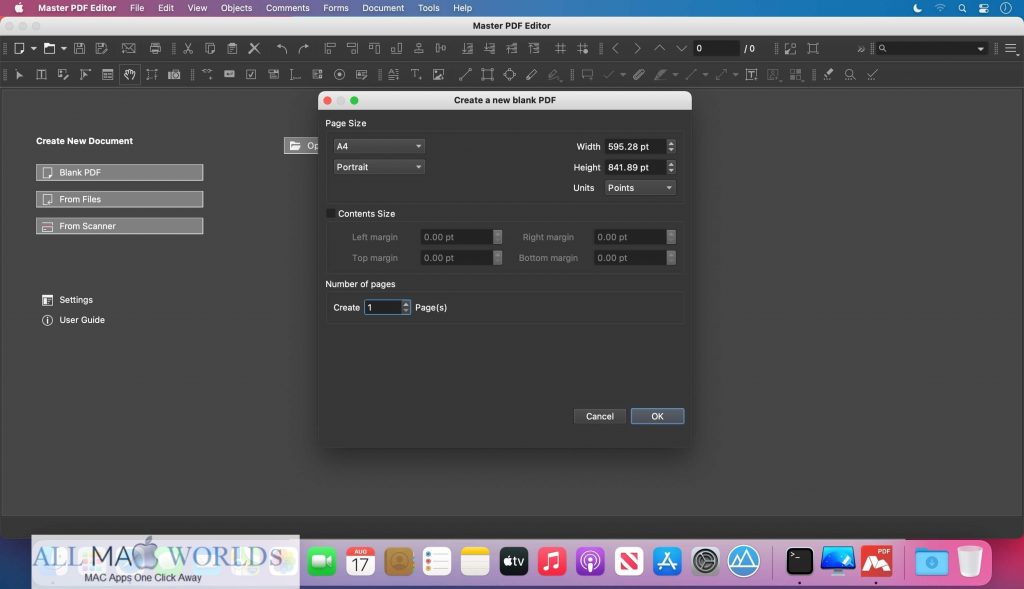
Task: Click Cancel in the blank PDF dialog
Action: 600,417
